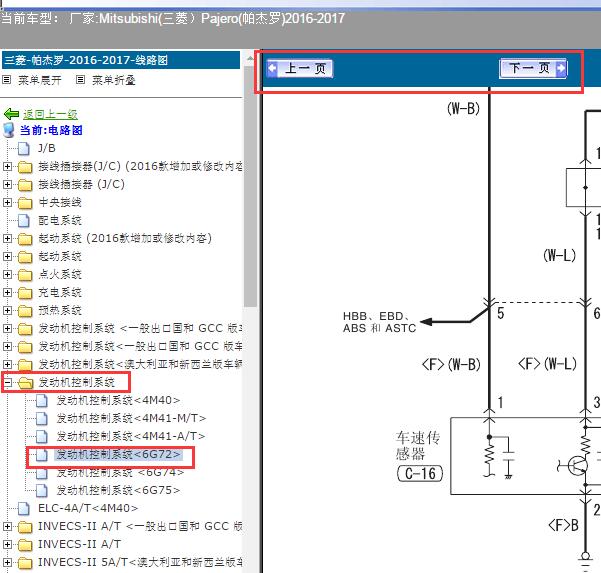This screenshot has width=601, height=573.
Task: Click the J/B document icon
Action: [24, 148]
